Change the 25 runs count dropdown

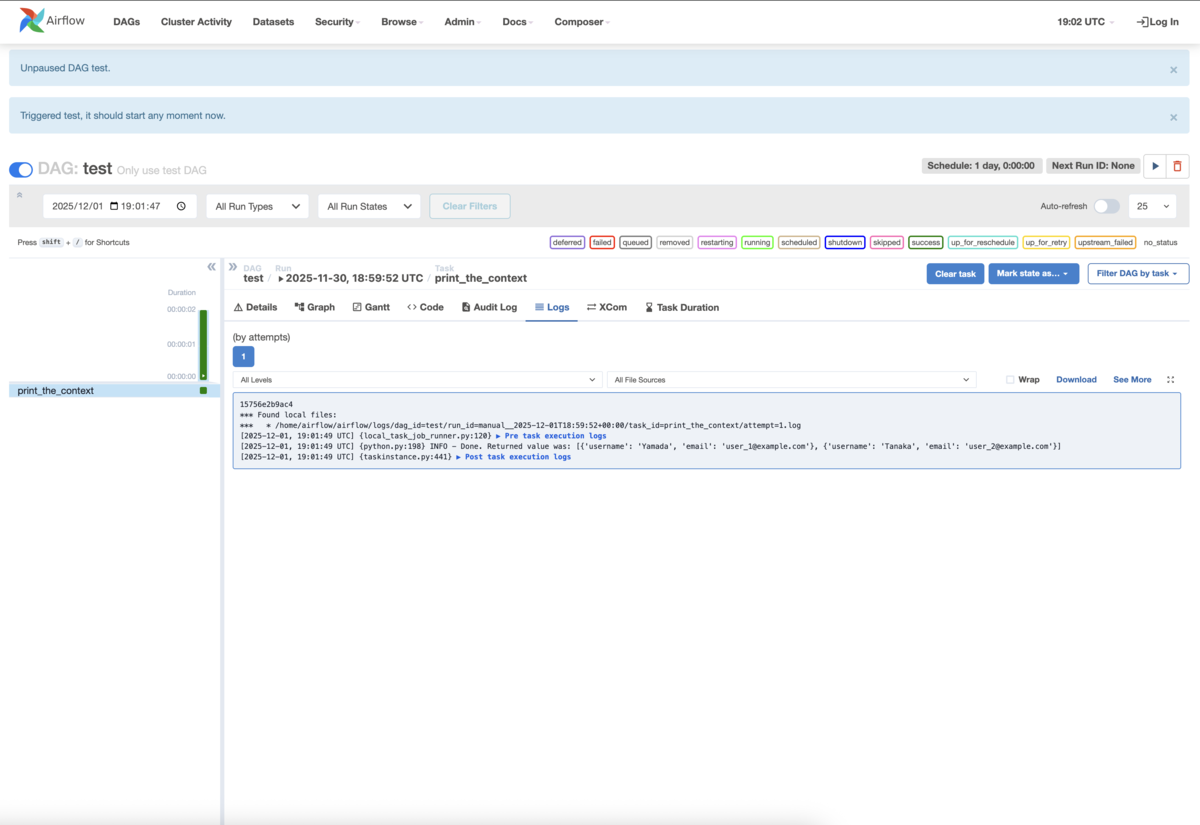[1152, 206]
